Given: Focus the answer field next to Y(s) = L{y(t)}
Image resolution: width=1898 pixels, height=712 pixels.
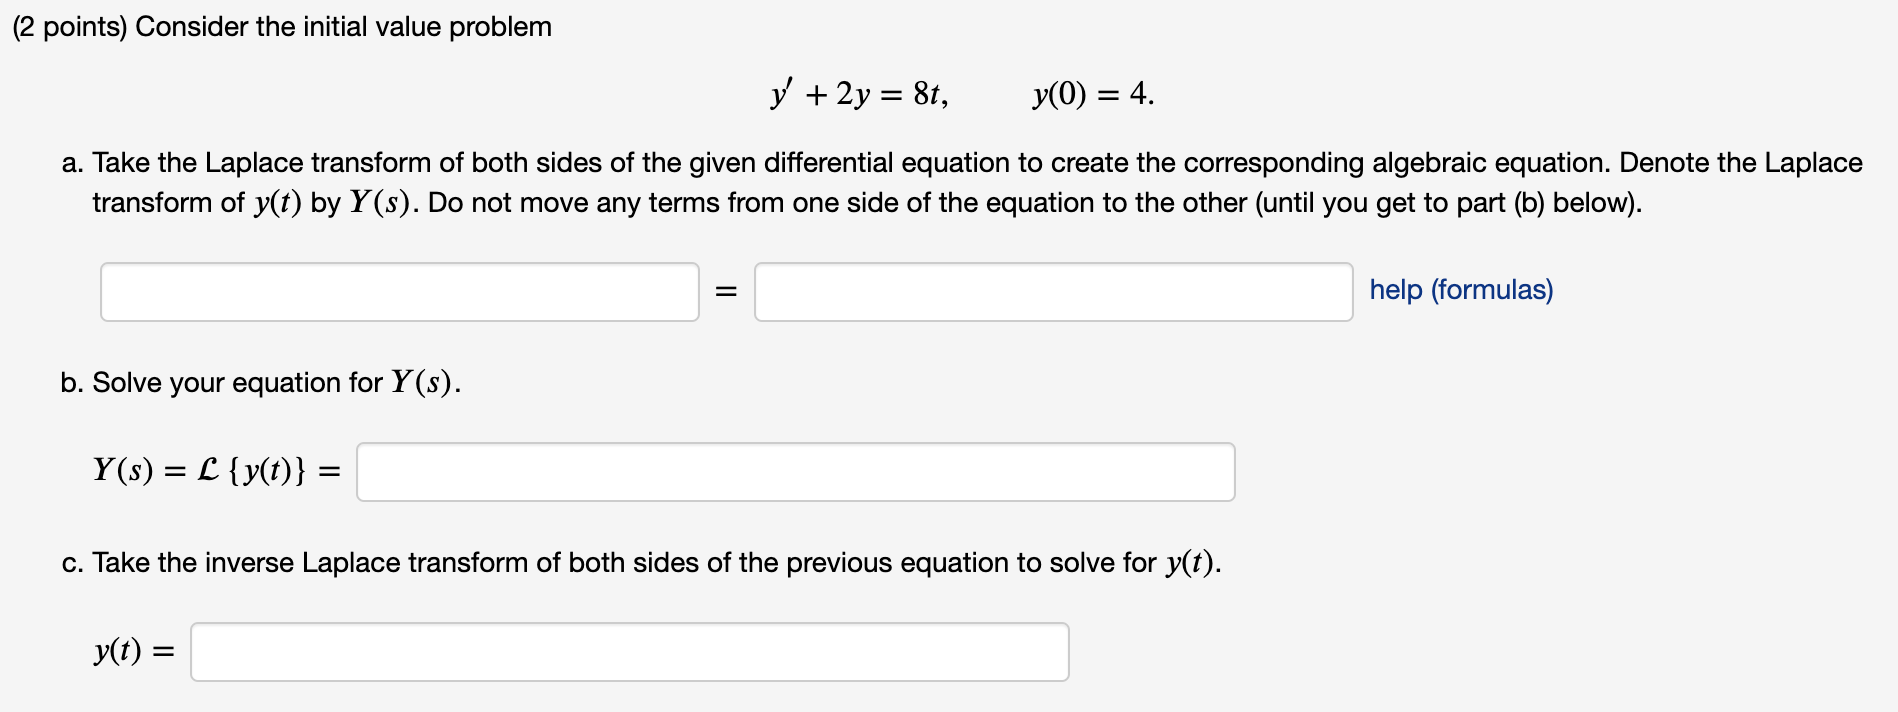Looking at the screenshot, I should coord(795,471).
